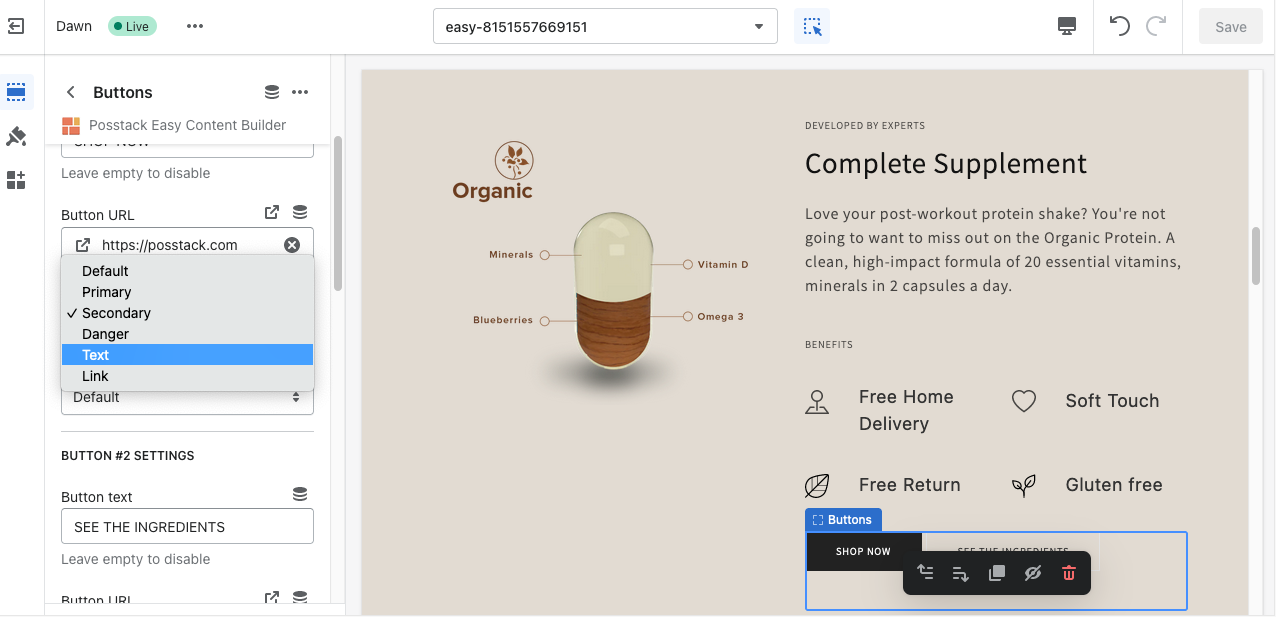The width and height of the screenshot is (1276, 617).
Task: Switch the preview device with the desktop icon
Action: pos(1067,27)
